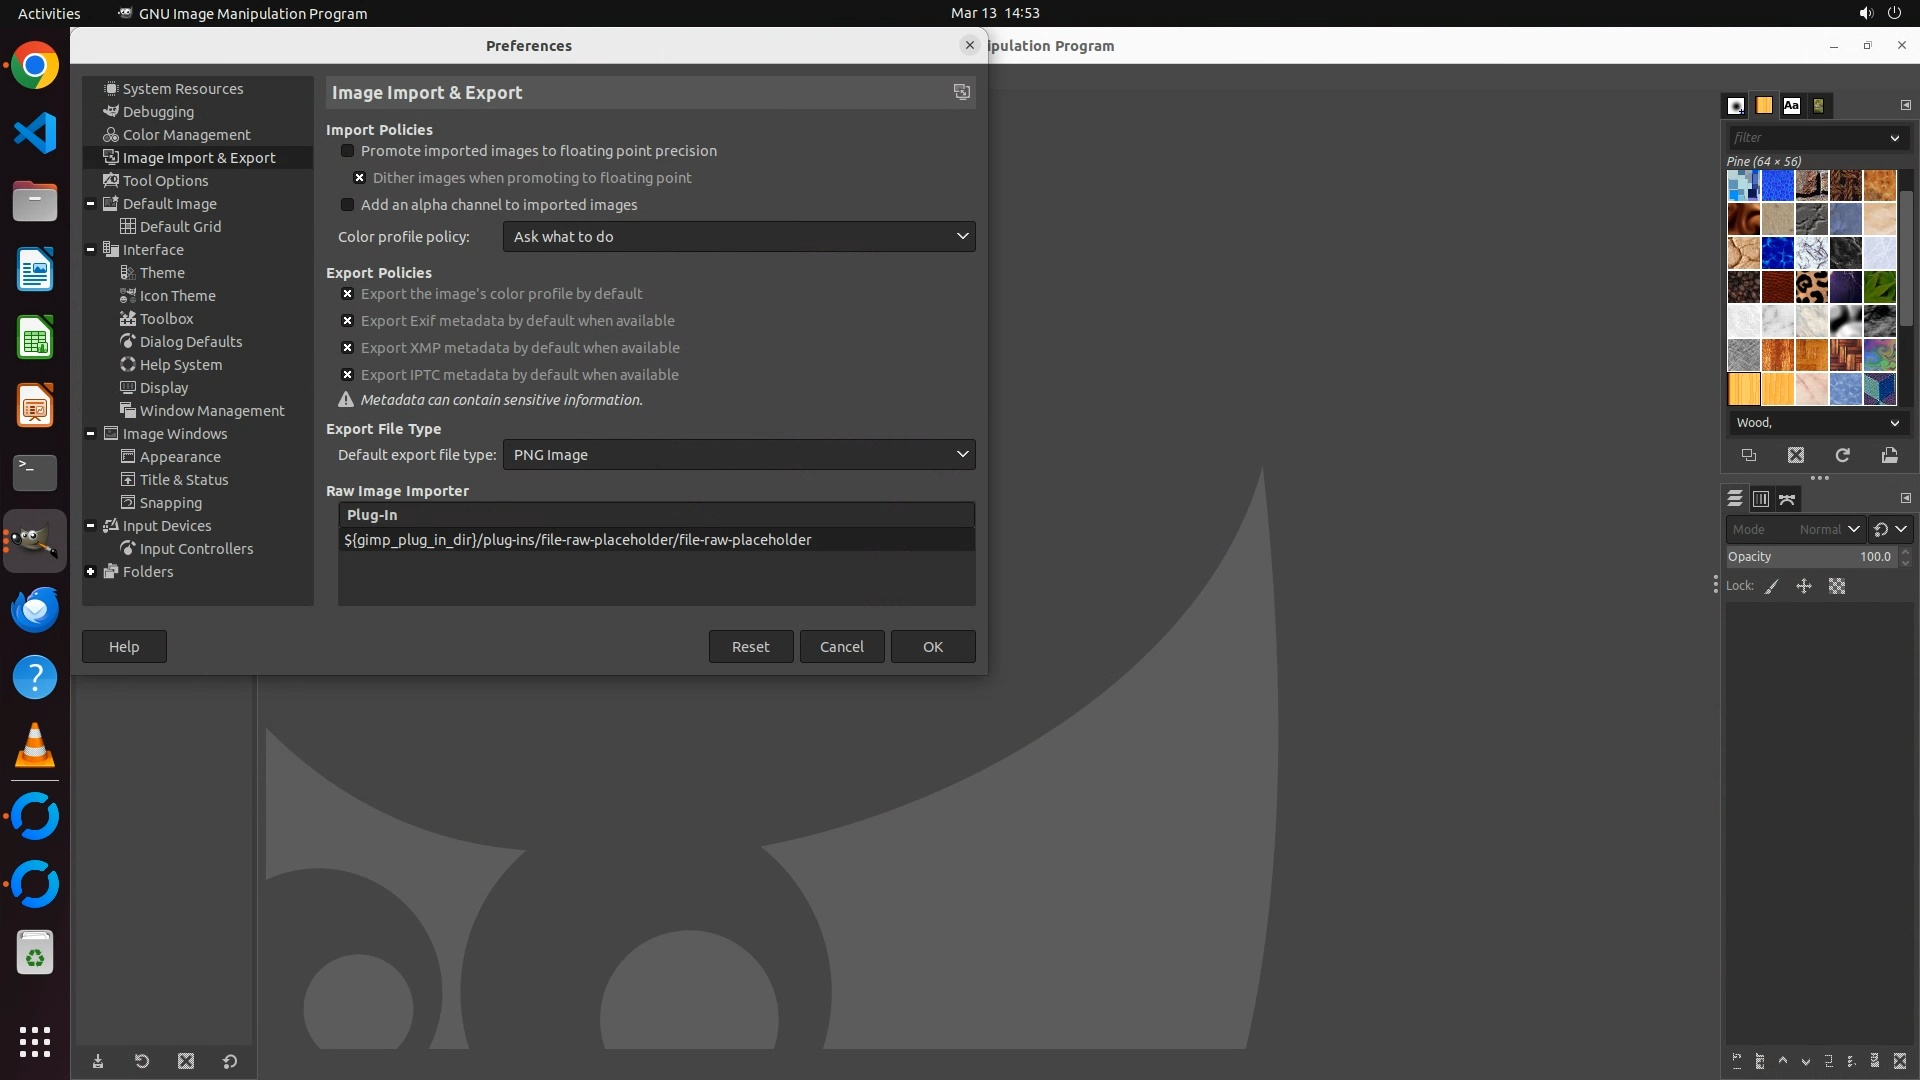Select the leopard print pattern swatch
Viewport: 1920px width, 1080px height.
click(1811, 287)
